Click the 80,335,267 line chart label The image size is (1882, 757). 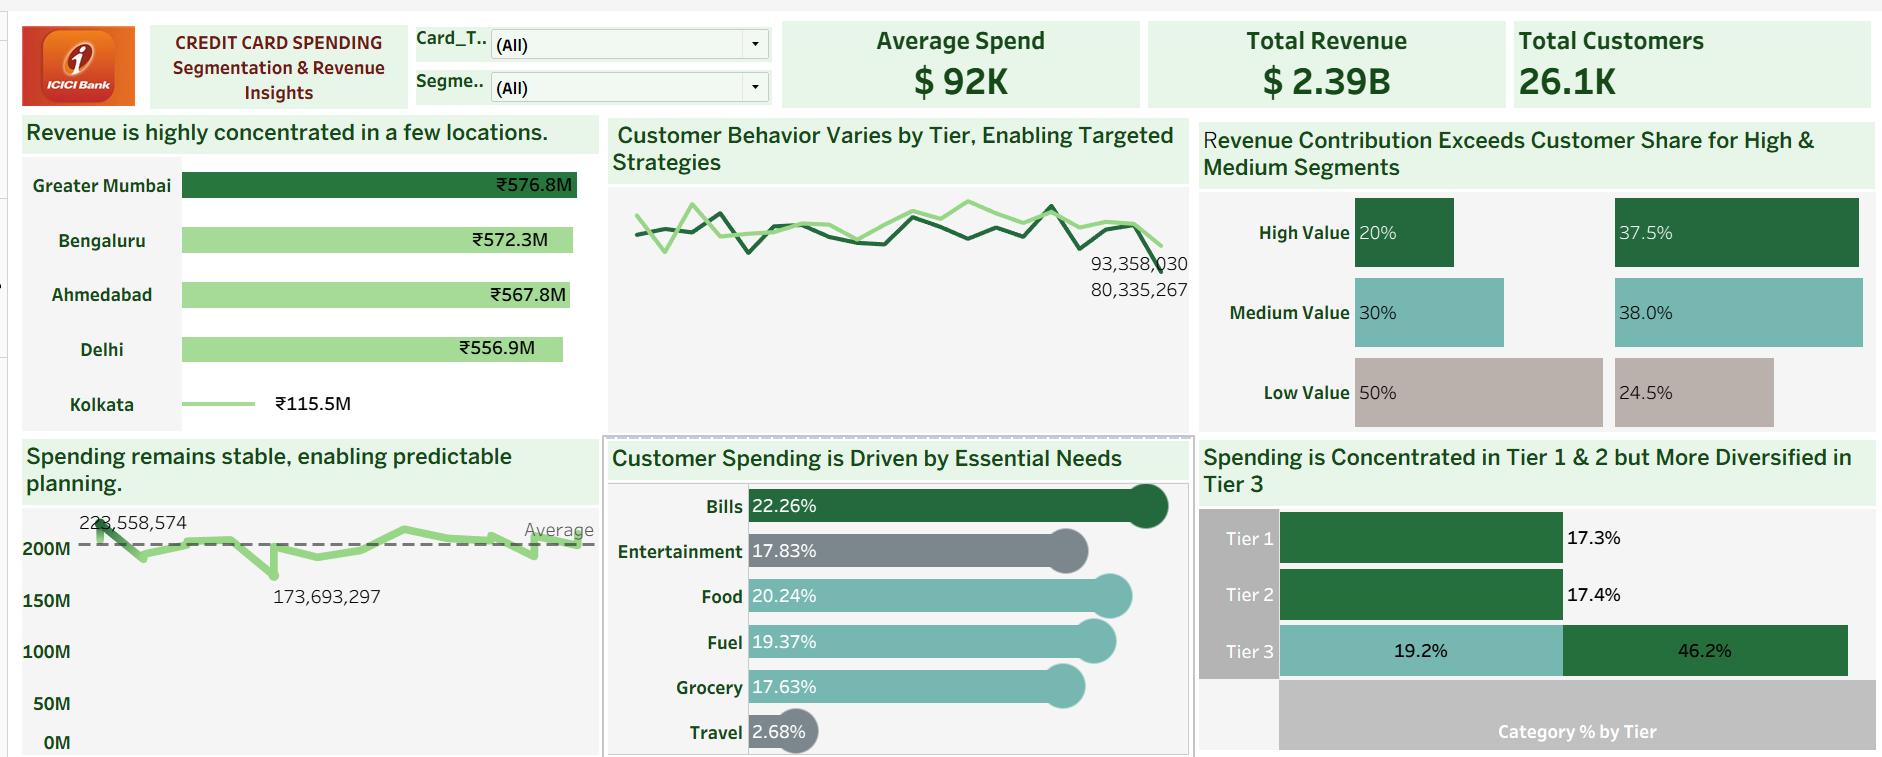[x=1139, y=290]
